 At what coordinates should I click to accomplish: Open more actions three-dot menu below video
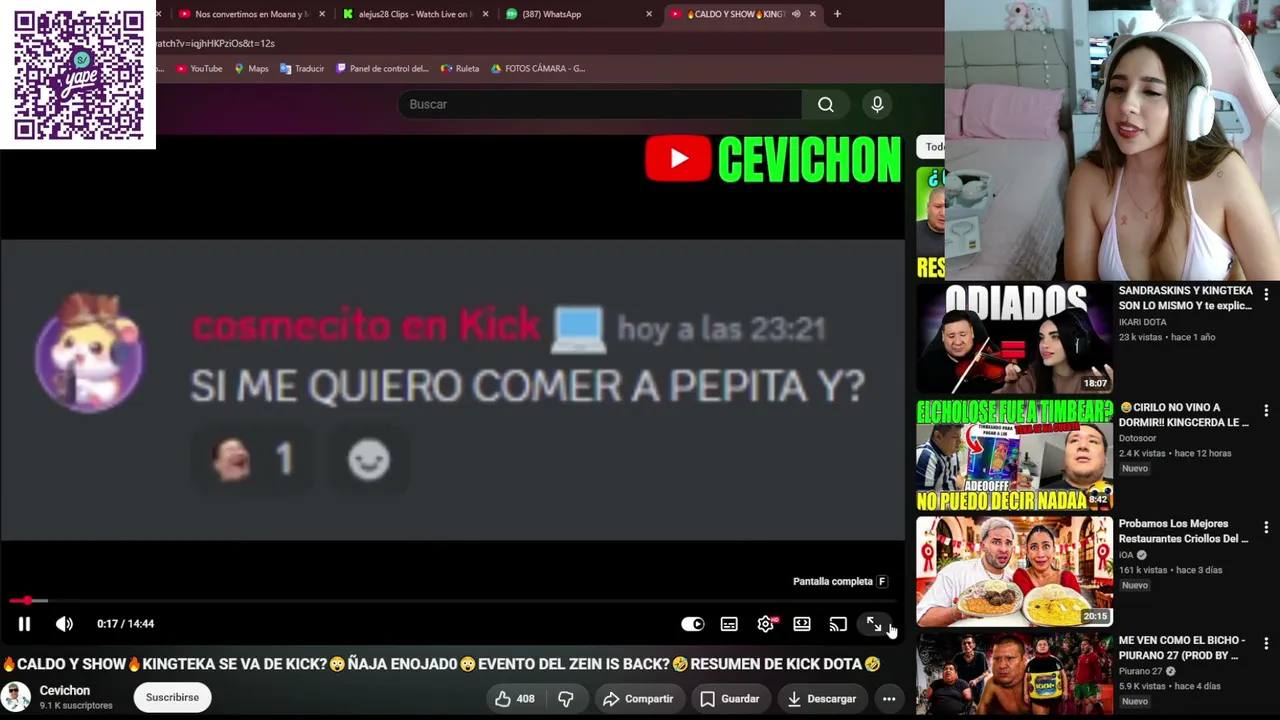coord(889,699)
